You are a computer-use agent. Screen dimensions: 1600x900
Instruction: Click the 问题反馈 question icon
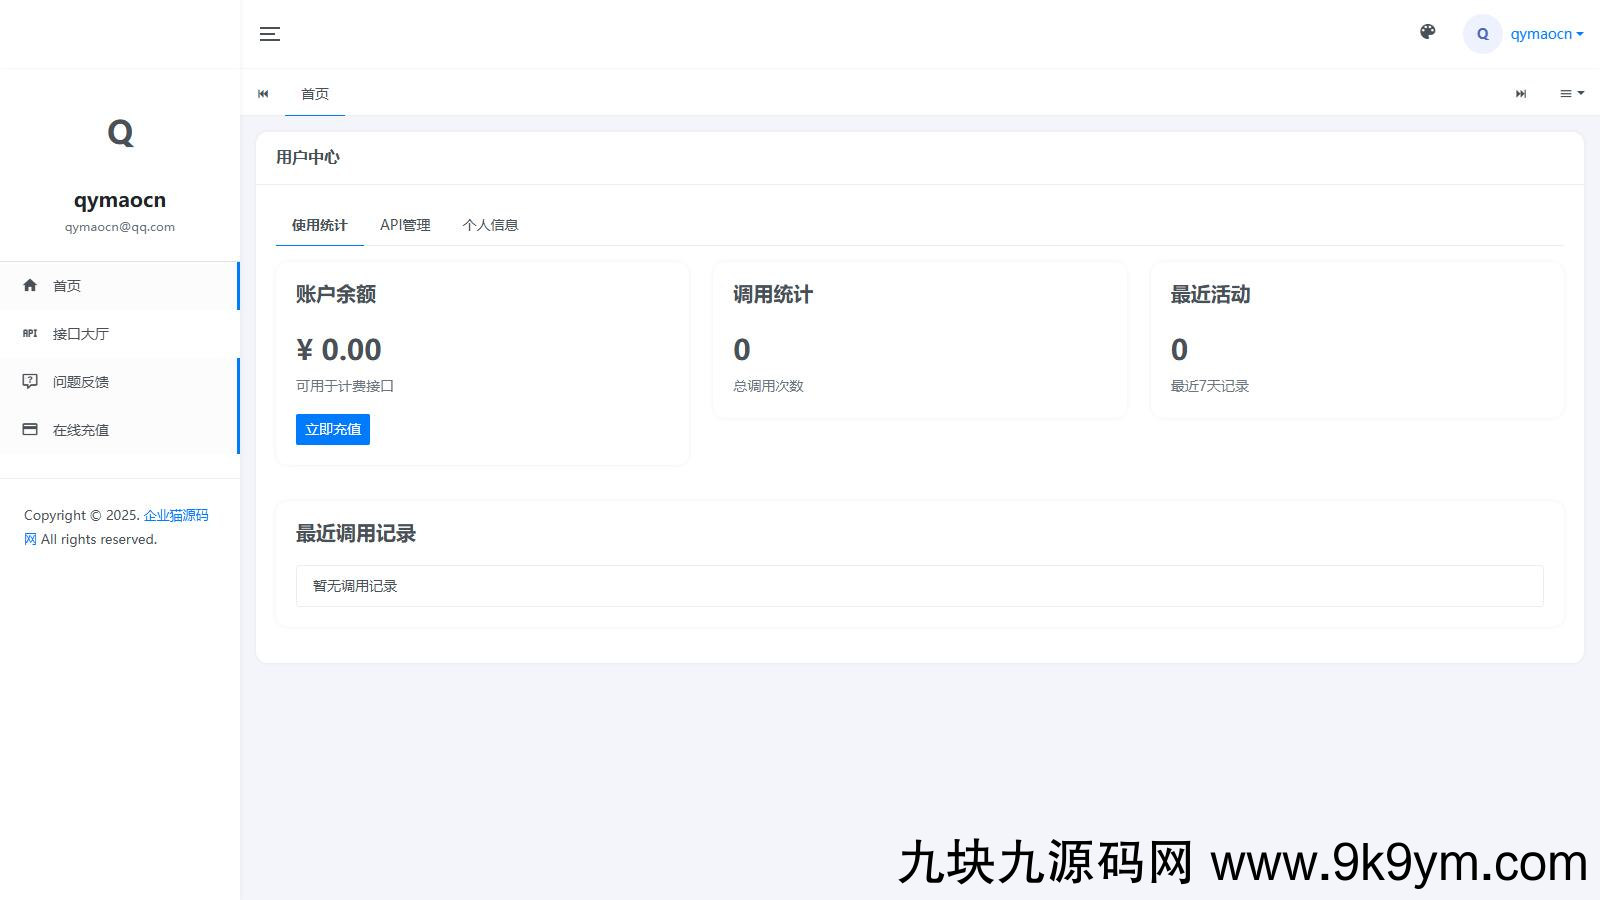point(30,382)
